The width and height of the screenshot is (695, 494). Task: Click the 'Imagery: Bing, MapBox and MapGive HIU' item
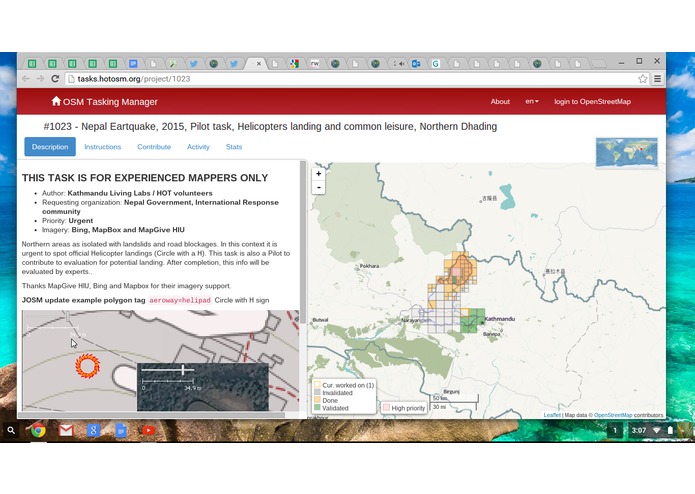pyautogui.click(x=113, y=230)
